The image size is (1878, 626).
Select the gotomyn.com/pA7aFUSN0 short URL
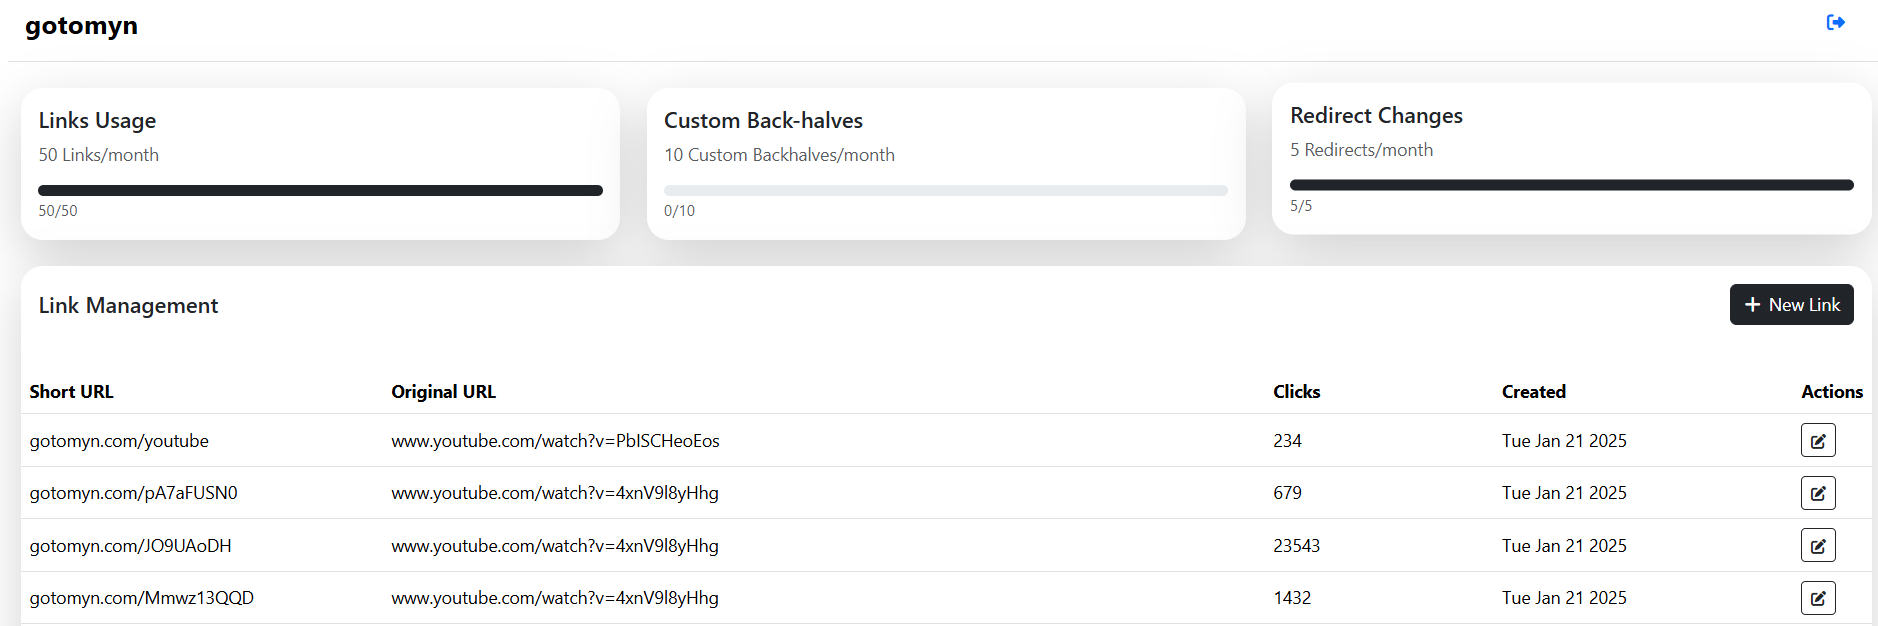pyautogui.click(x=133, y=493)
